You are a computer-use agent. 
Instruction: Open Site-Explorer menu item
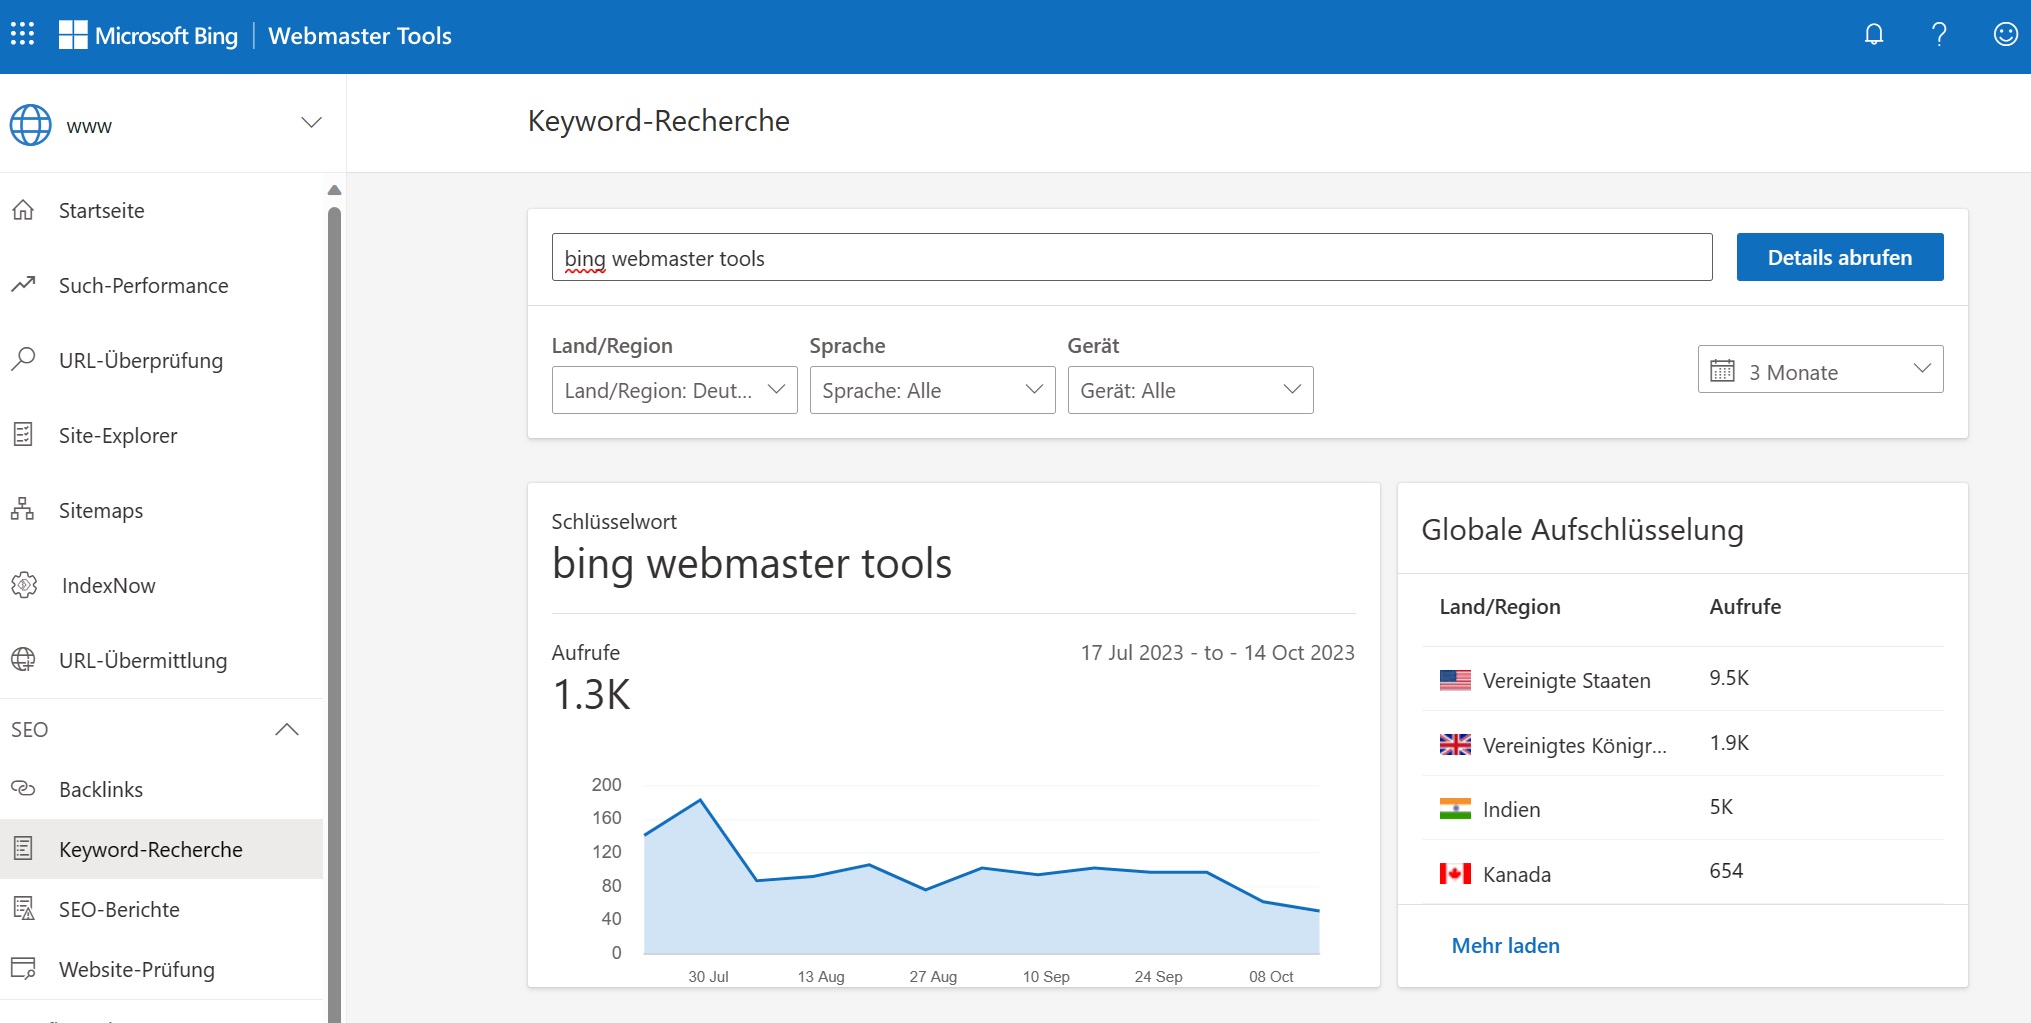tap(161, 435)
